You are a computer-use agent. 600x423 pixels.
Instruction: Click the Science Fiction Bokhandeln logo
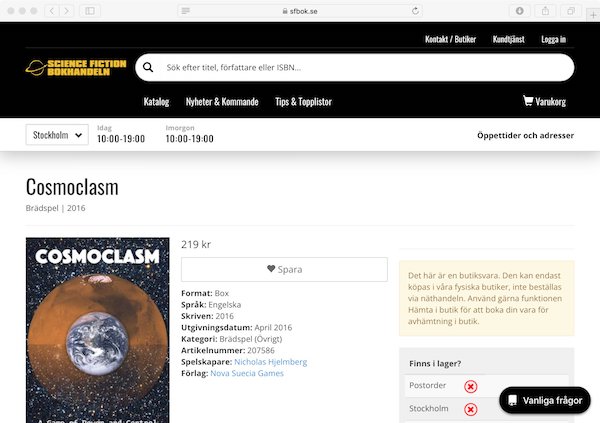[76, 67]
